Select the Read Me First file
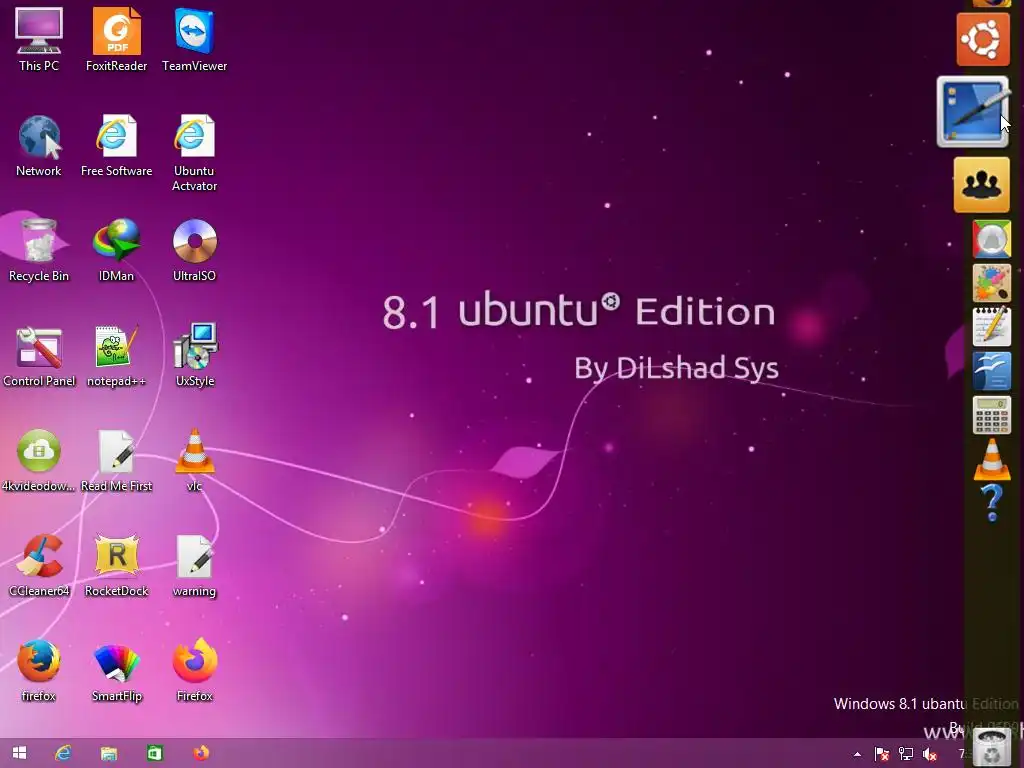This screenshot has width=1024, height=768. tap(116, 460)
